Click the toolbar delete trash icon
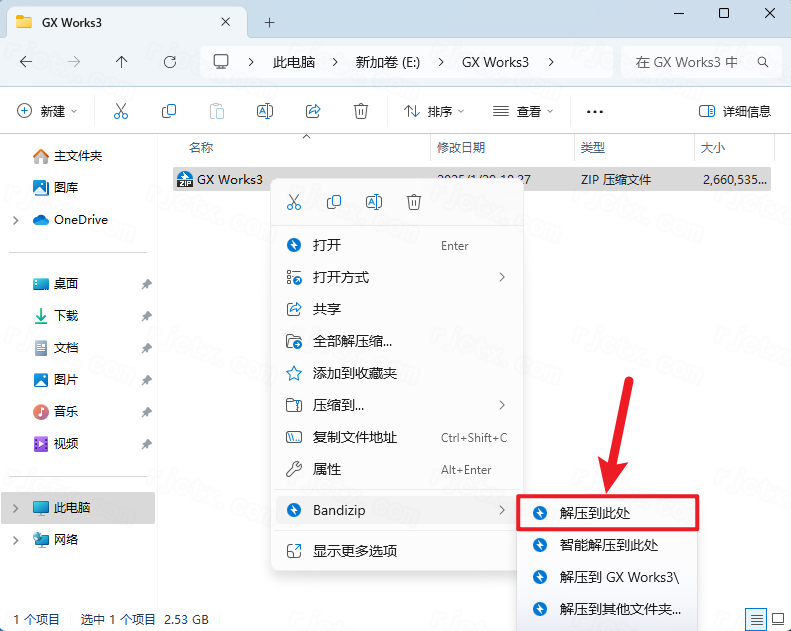This screenshot has height=631, width=791. (361, 111)
